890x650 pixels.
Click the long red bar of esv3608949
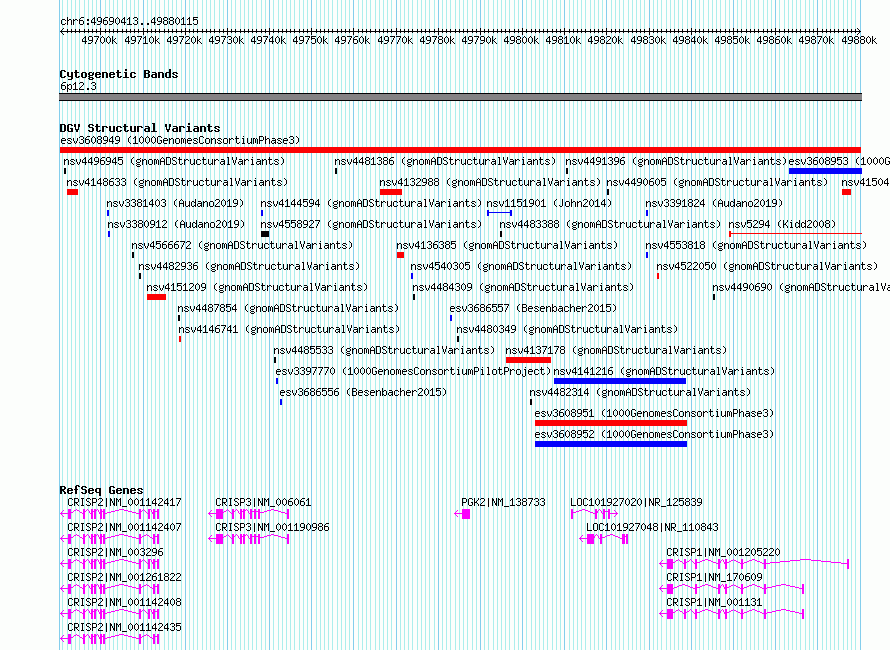[x=460, y=150]
